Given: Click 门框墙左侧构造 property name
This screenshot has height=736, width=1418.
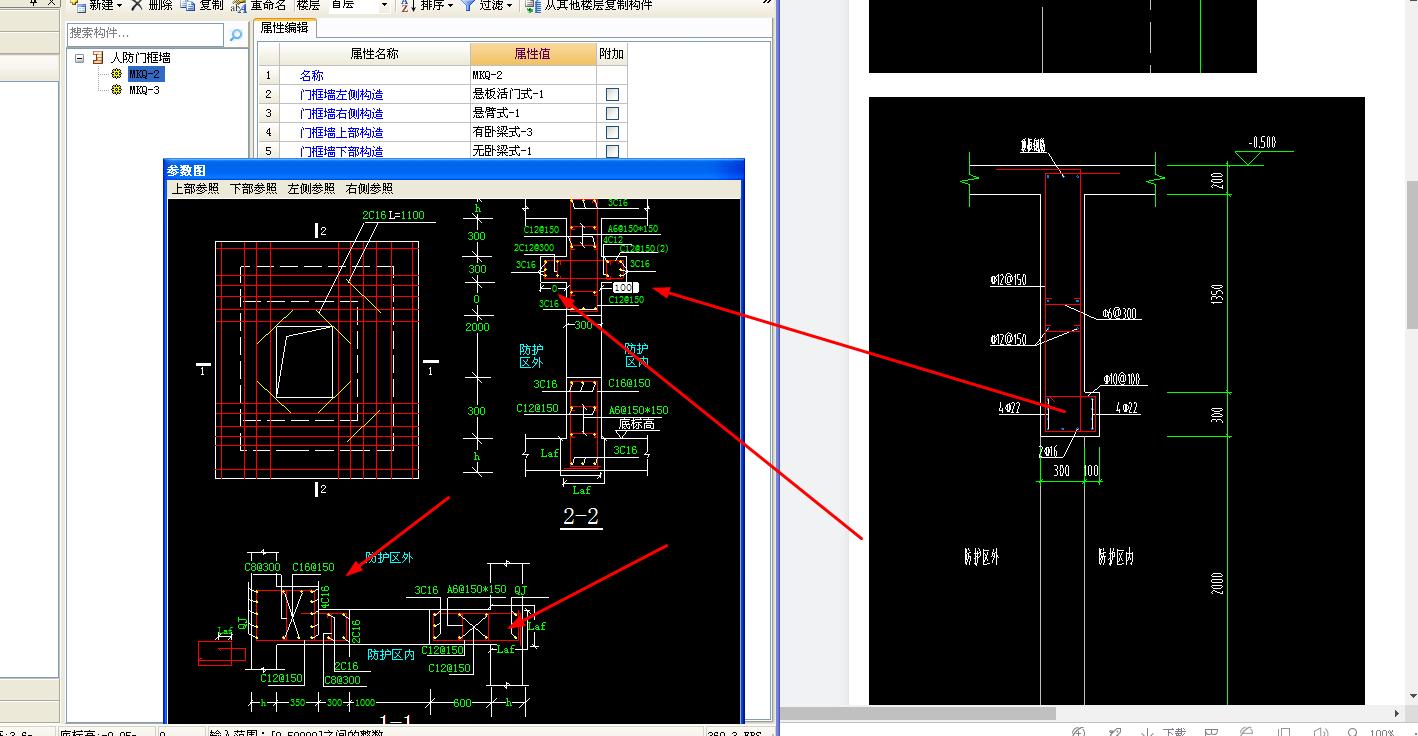Looking at the screenshot, I should (341, 94).
